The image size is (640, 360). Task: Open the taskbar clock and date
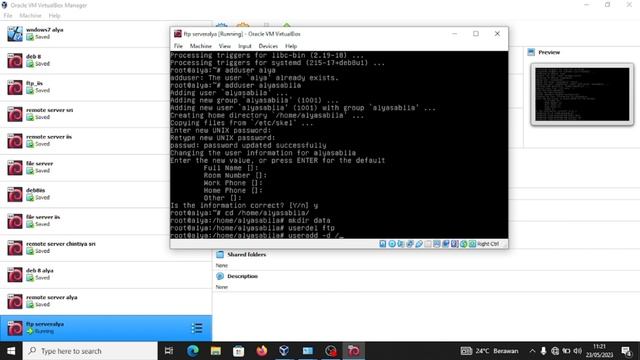599,351
